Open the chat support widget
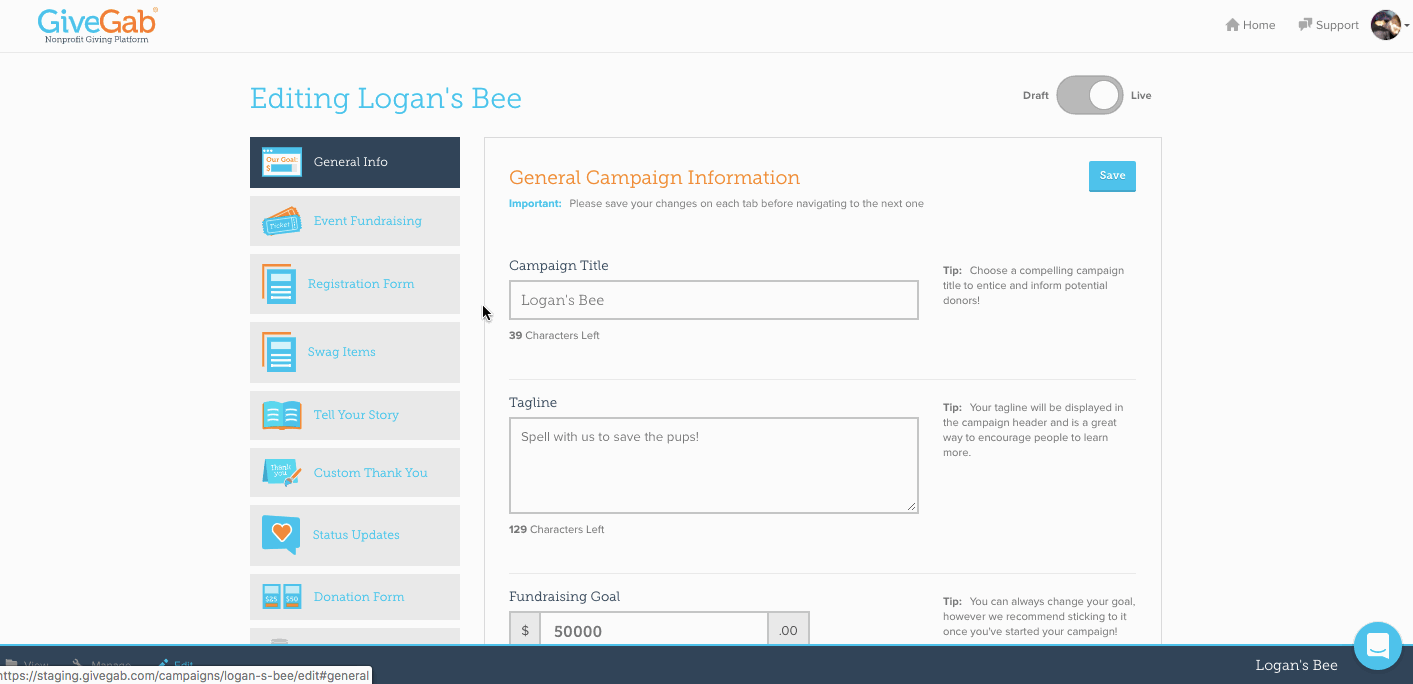The width and height of the screenshot is (1413, 684). pyautogui.click(x=1378, y=646)
